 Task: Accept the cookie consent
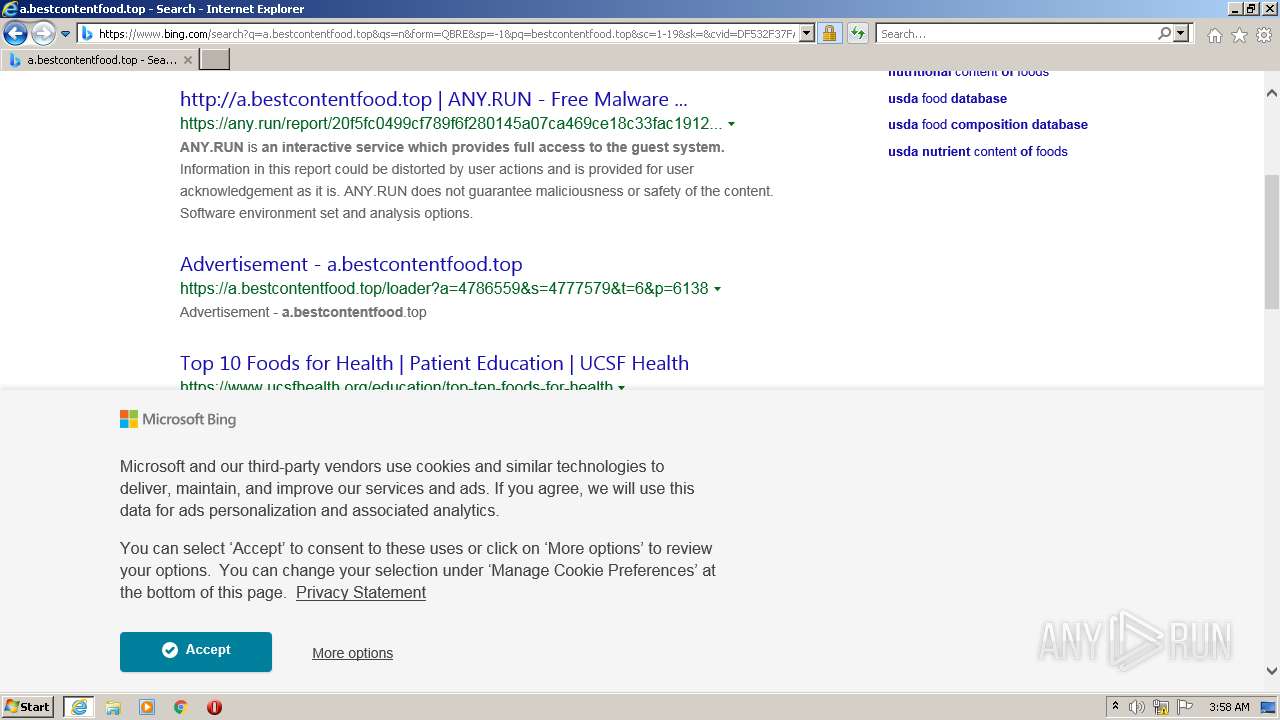196,651
